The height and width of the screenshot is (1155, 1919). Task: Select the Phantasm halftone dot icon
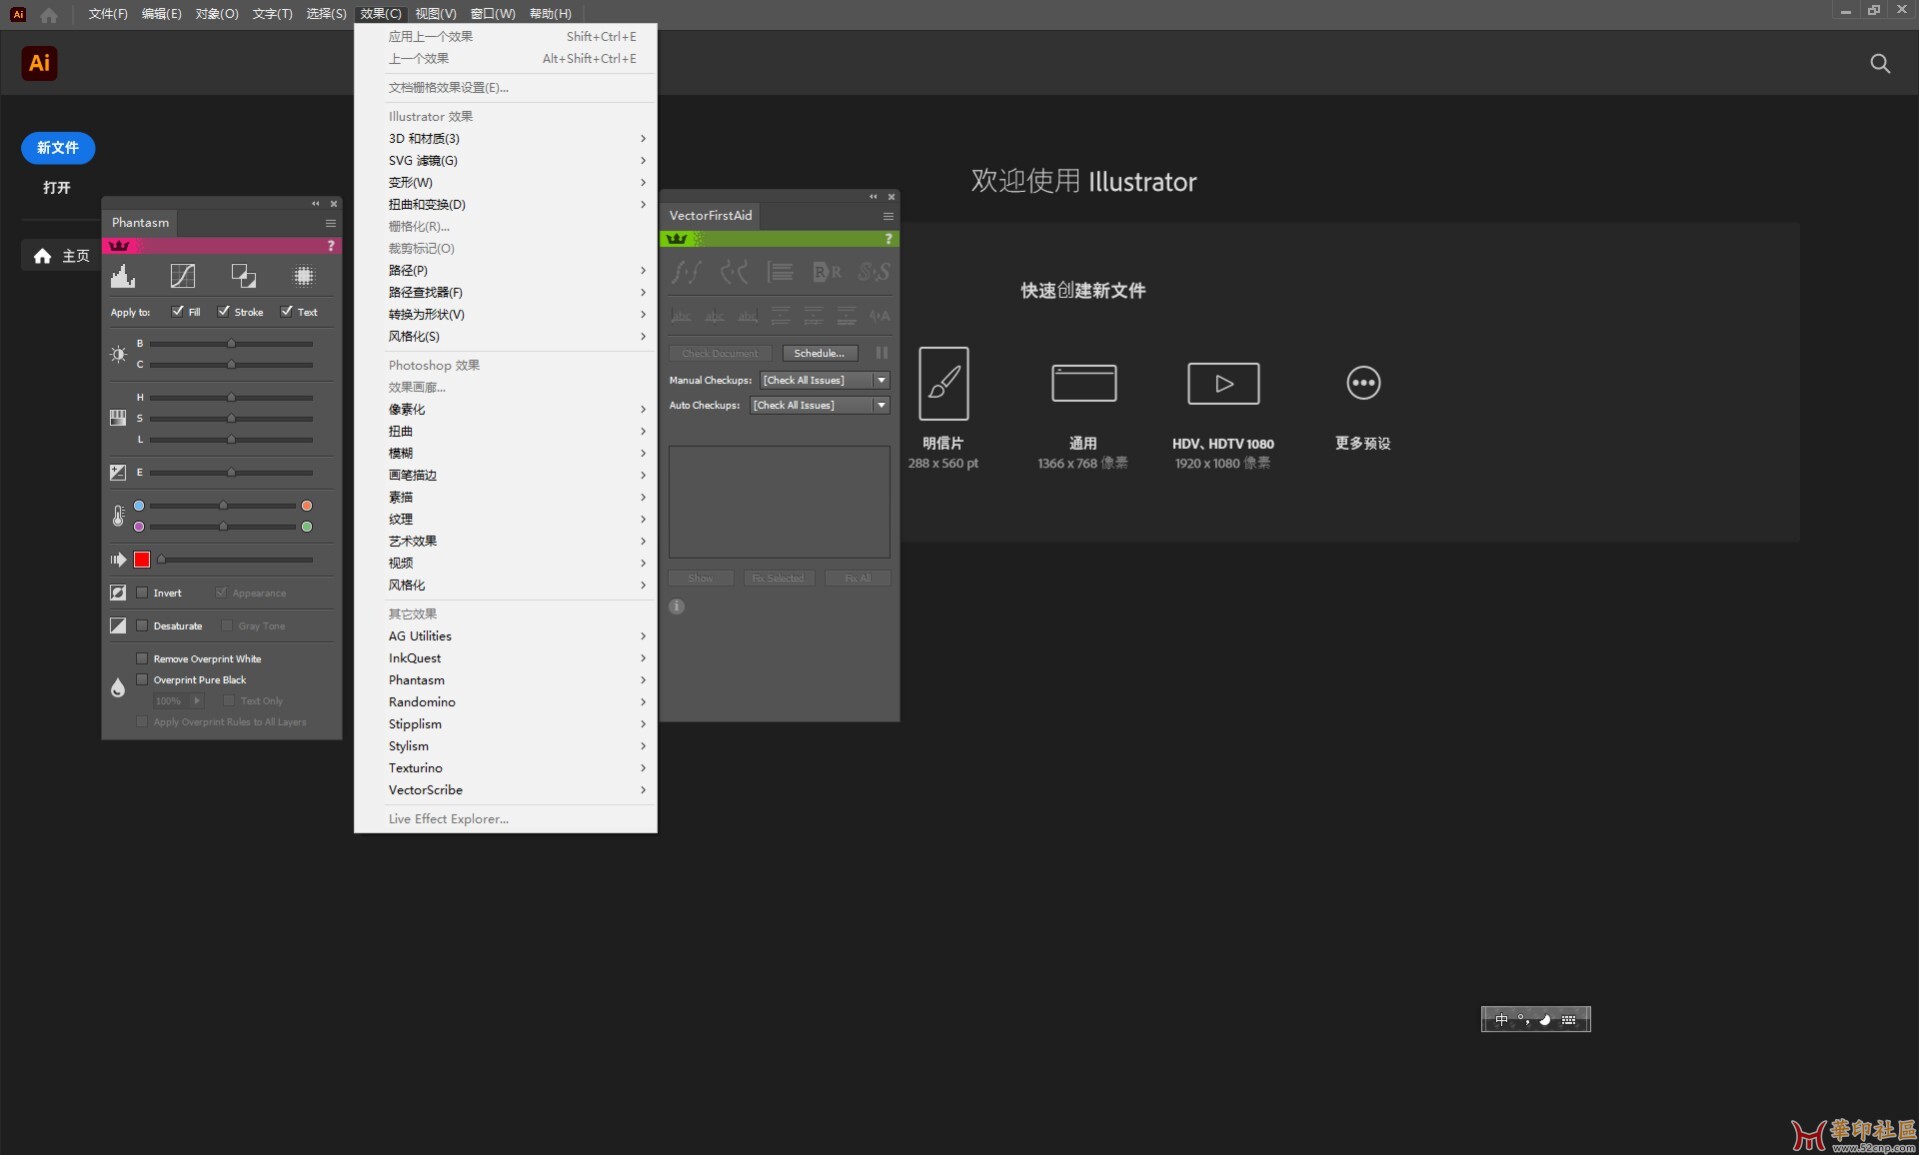(303, 276)
